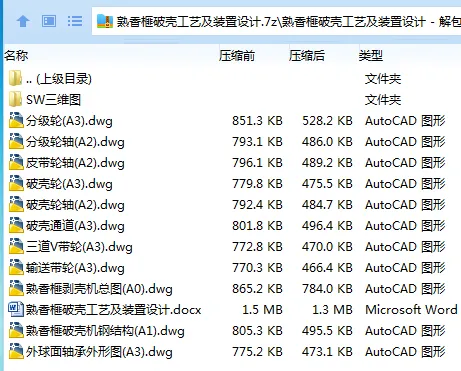Sort by the 类型 column header

pyautogui.click(x=371, y=55)
